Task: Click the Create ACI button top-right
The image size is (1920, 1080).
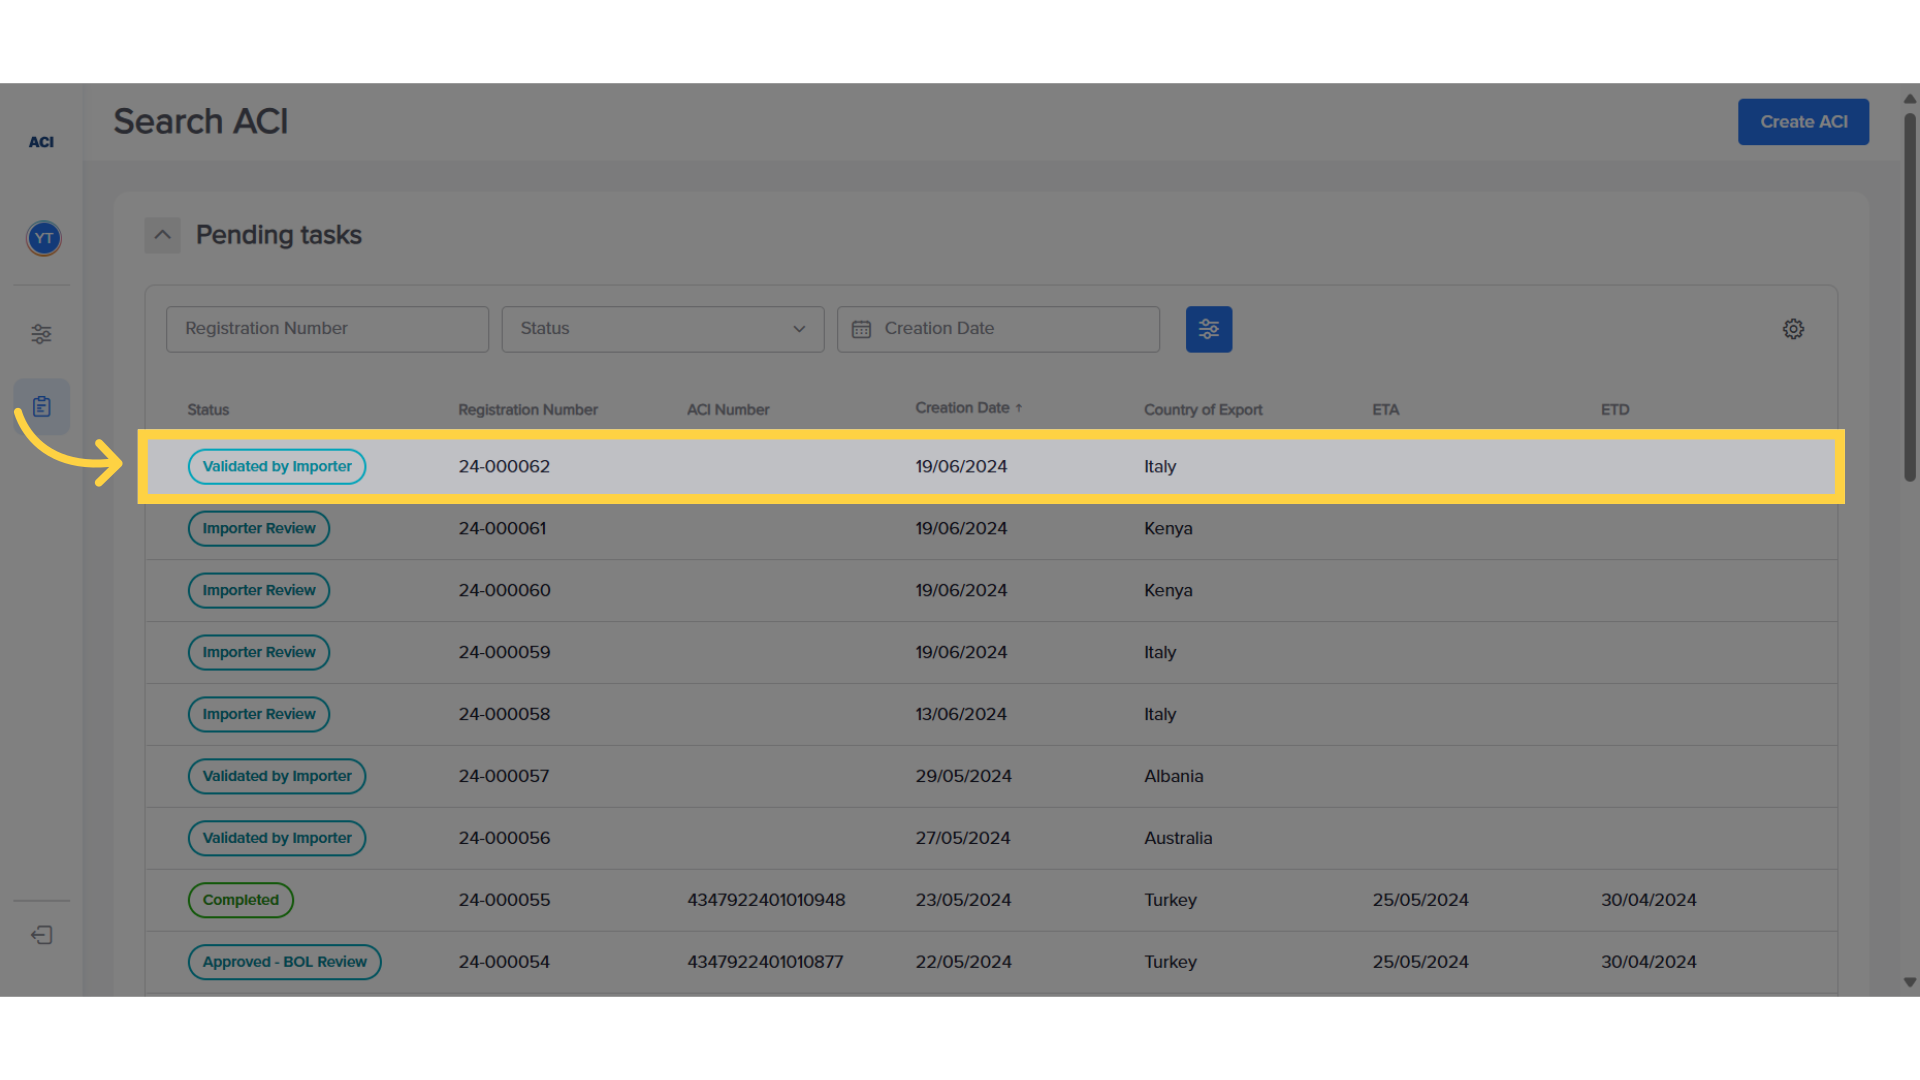Action: [1804, 121]
